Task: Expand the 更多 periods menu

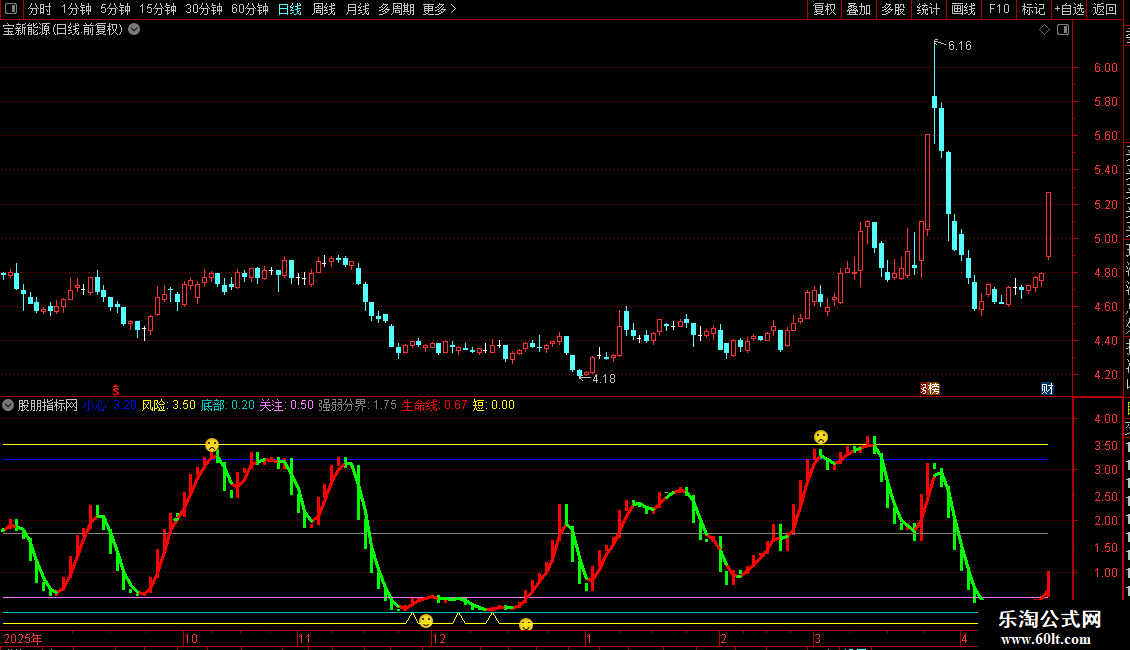Action: (439, 9)
